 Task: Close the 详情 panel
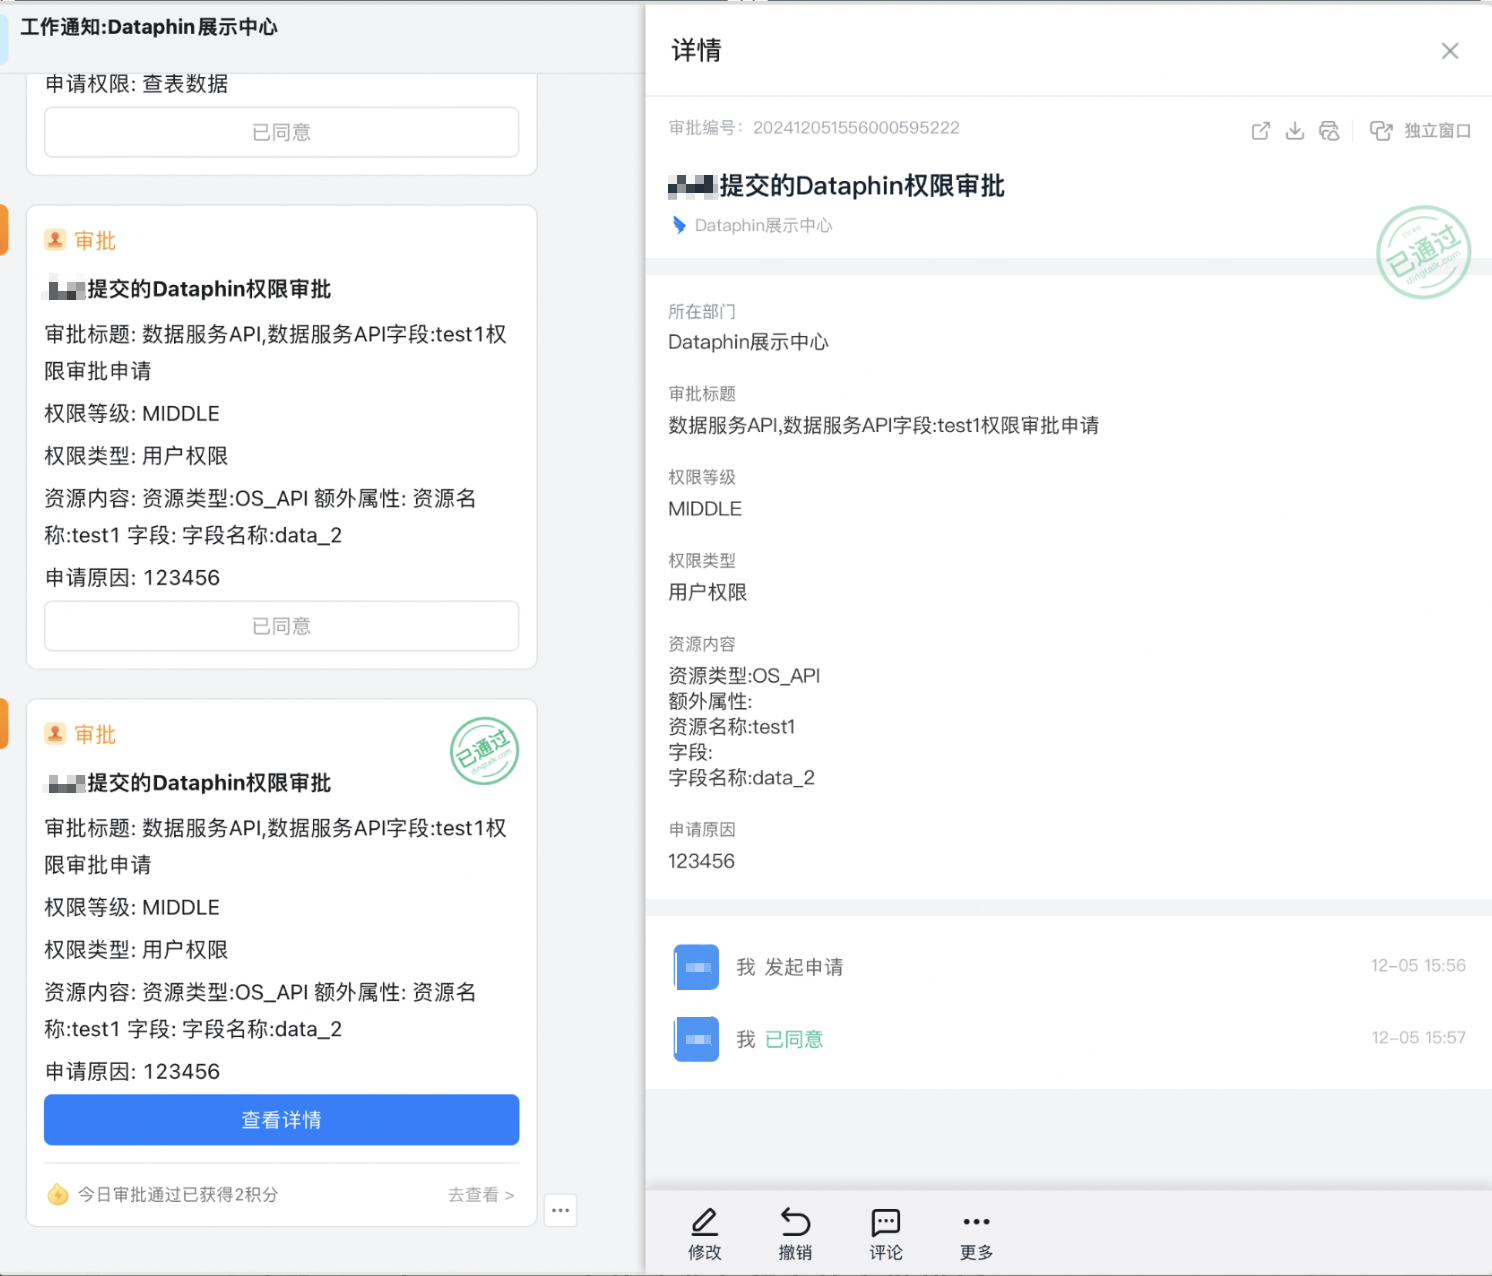pos(1450,51)
